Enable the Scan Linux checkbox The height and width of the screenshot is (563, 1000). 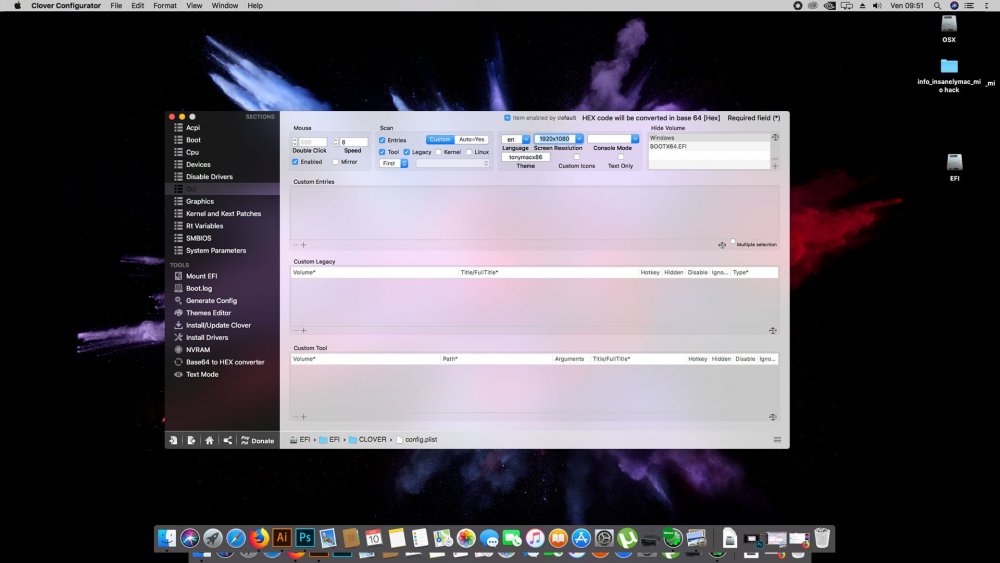[x=469, y=152]
